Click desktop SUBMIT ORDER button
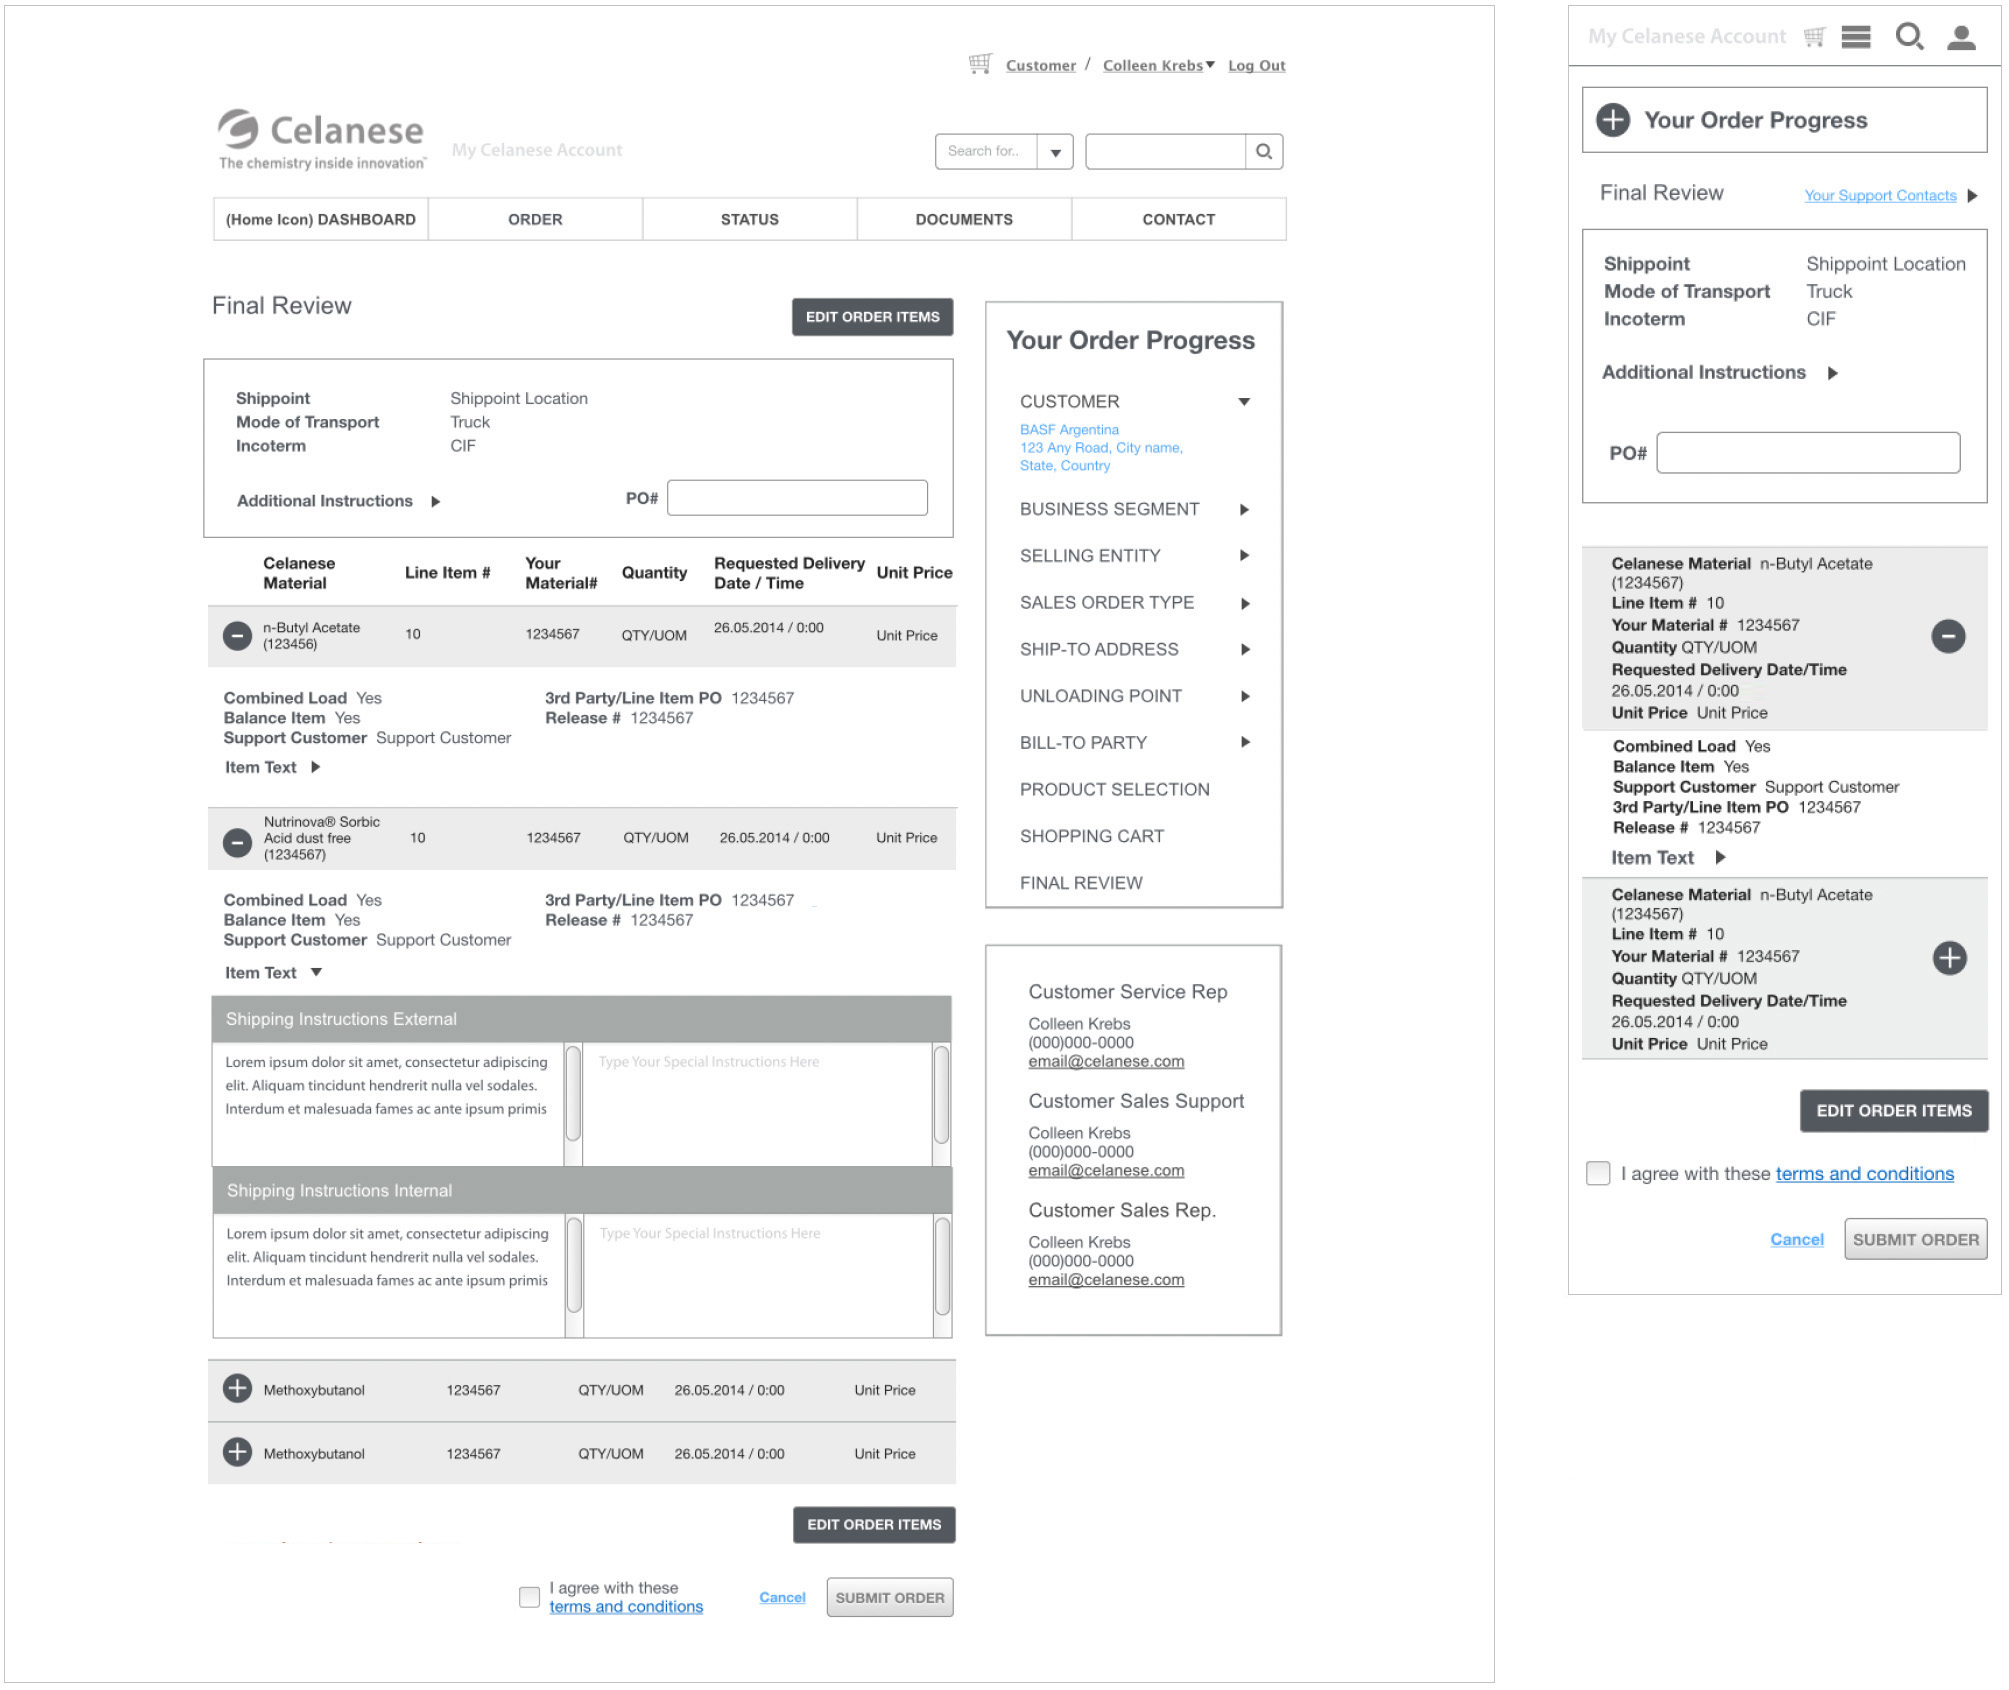 tap(889, 1597)
